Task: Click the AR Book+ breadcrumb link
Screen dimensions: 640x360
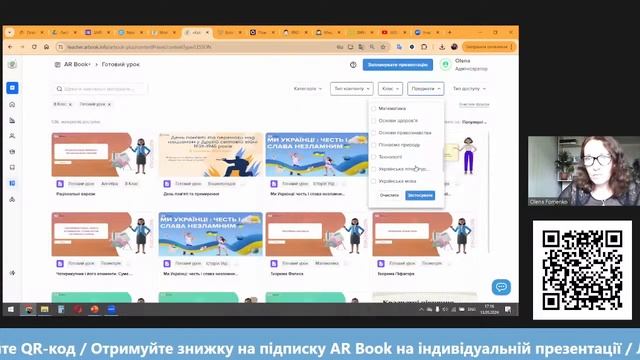Action: click(x=77, y=64)
